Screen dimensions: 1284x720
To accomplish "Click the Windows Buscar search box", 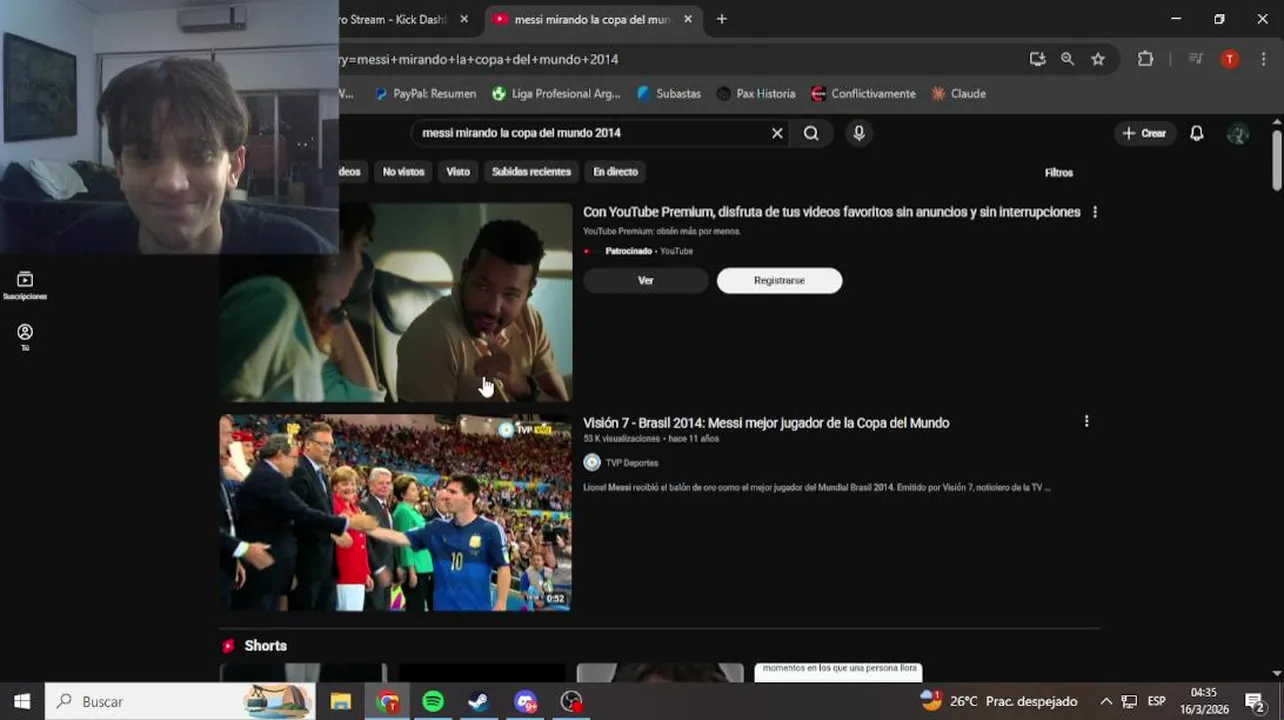I will pos(180,701).
